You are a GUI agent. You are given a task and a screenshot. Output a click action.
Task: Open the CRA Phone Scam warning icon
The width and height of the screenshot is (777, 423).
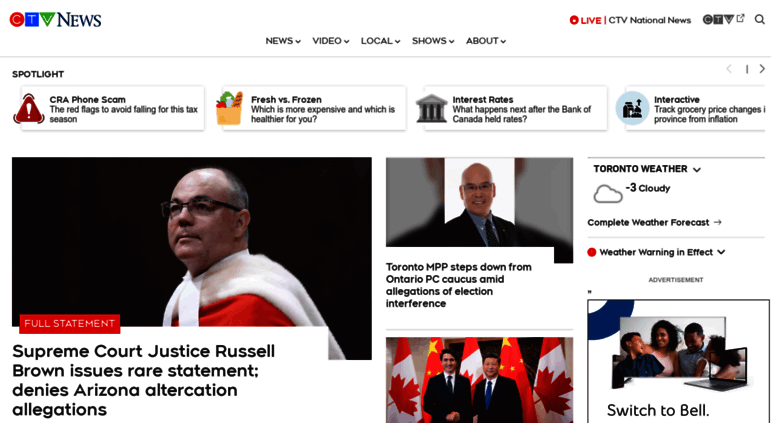(29, 108)
